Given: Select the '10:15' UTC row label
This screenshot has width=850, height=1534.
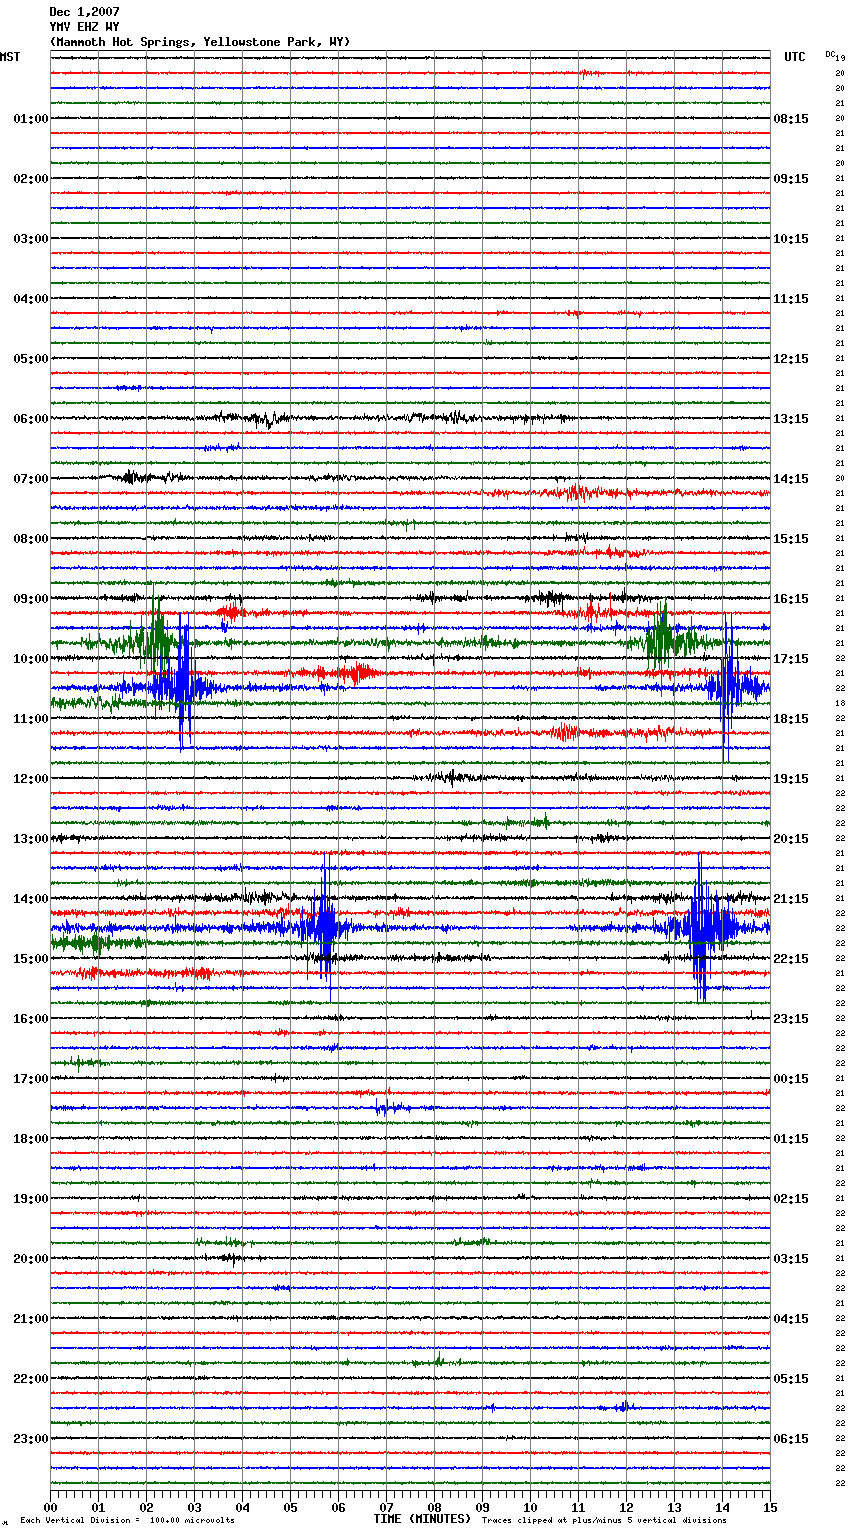Looking at the screenshot, I should point(791,239).
